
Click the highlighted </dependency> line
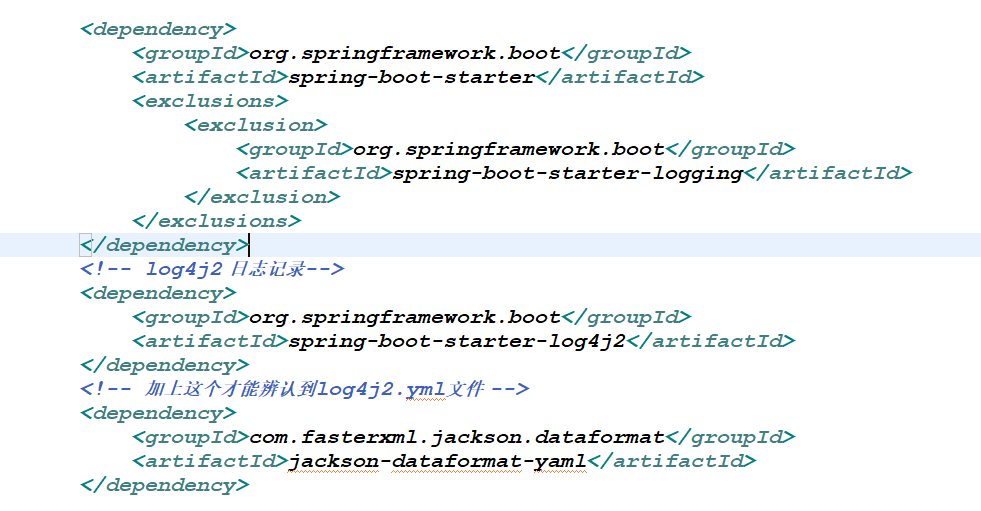tap(490, 245)
